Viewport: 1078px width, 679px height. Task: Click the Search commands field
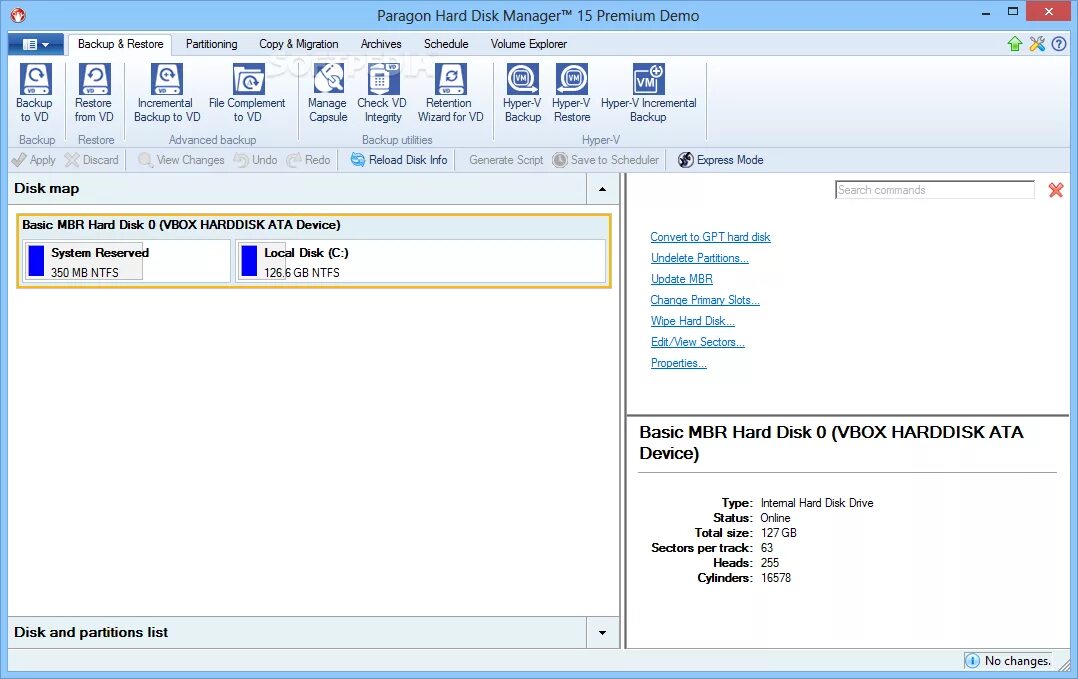pyautogui.click(x=935, y=190)
